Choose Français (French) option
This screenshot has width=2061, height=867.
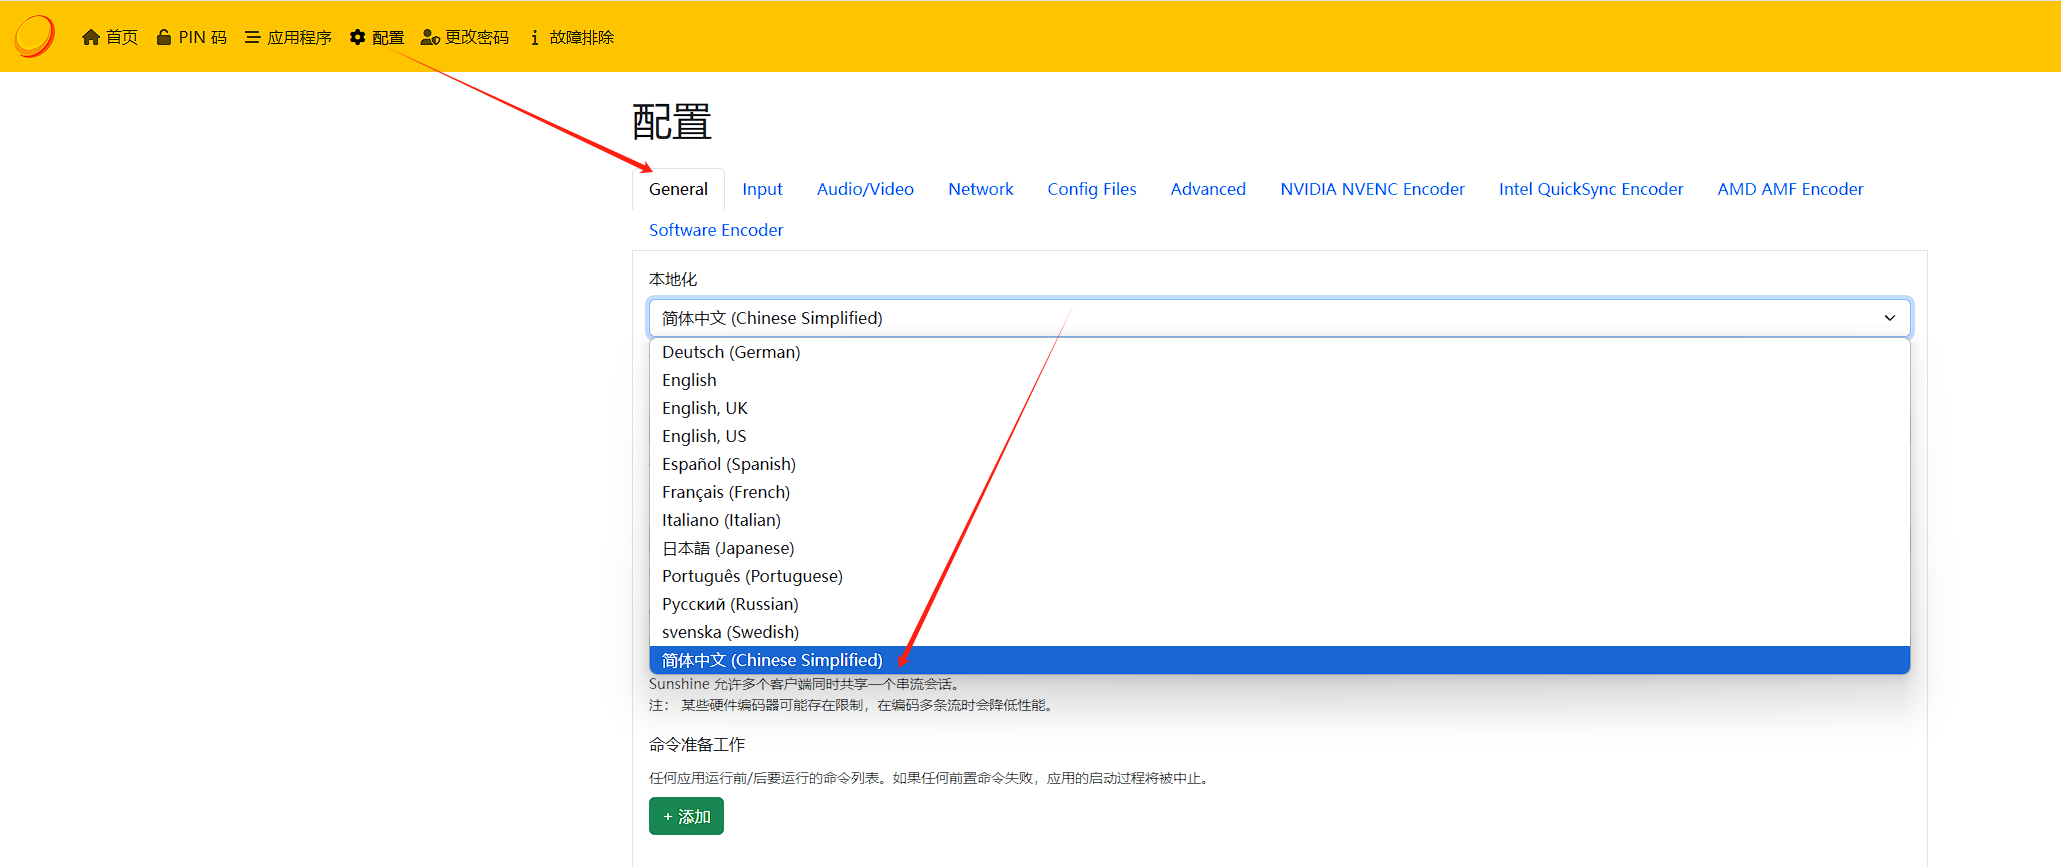point(1280,492)
